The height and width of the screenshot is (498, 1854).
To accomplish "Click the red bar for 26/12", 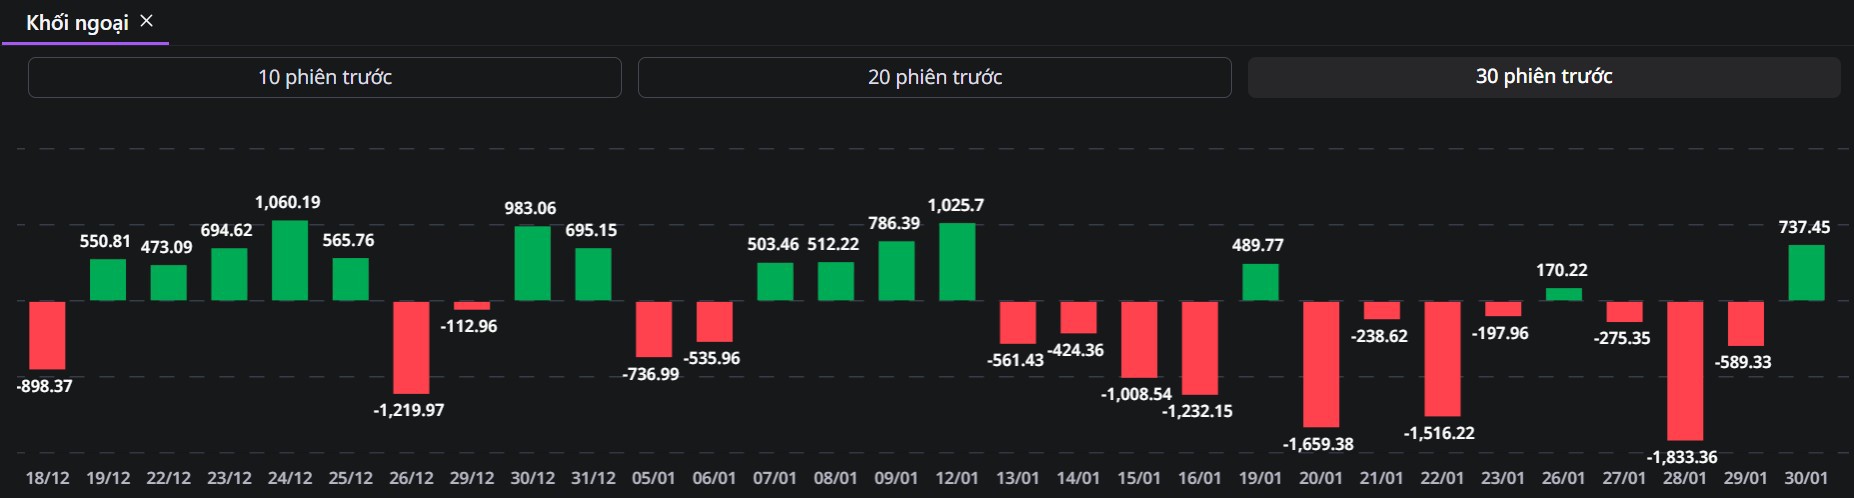I will pos(411,347).
